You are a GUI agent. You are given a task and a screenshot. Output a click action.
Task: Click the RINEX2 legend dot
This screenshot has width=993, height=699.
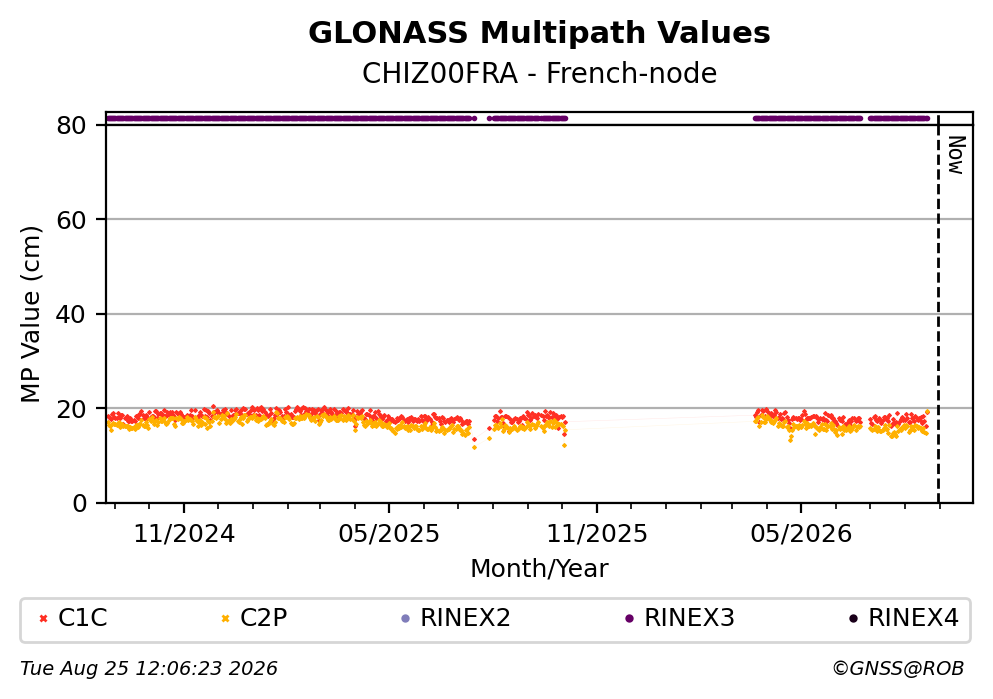click(x=406, y=619)
